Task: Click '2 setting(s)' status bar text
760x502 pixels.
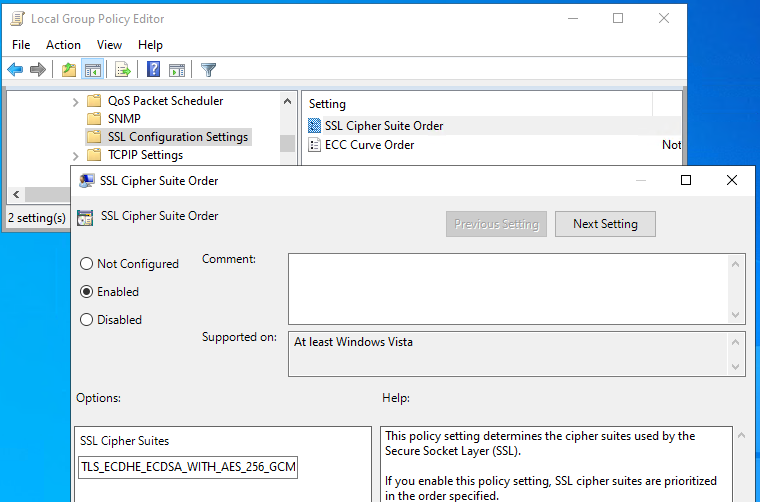Action: tap(37, 218)
